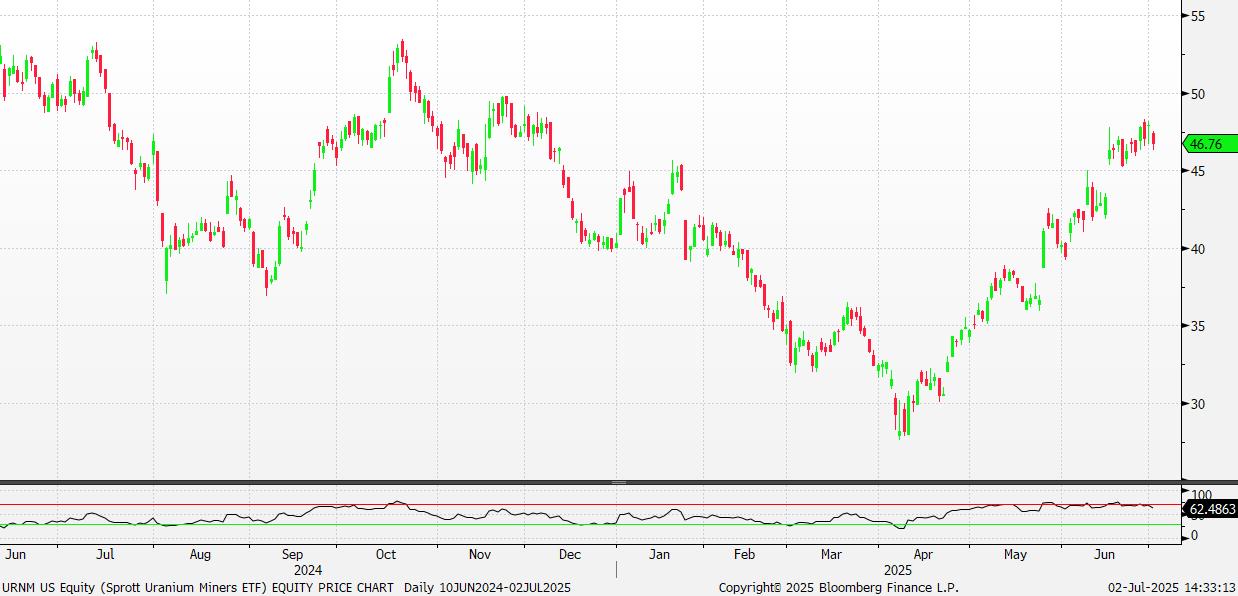
Task: Click the 2024 year label
Action: click(308, 570)
